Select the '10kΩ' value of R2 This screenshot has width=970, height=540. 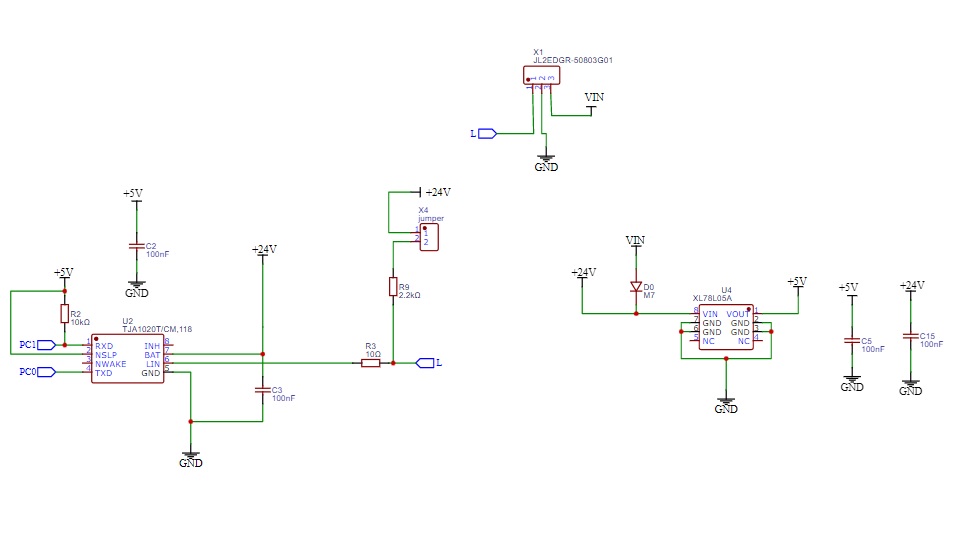click(80, 322)
